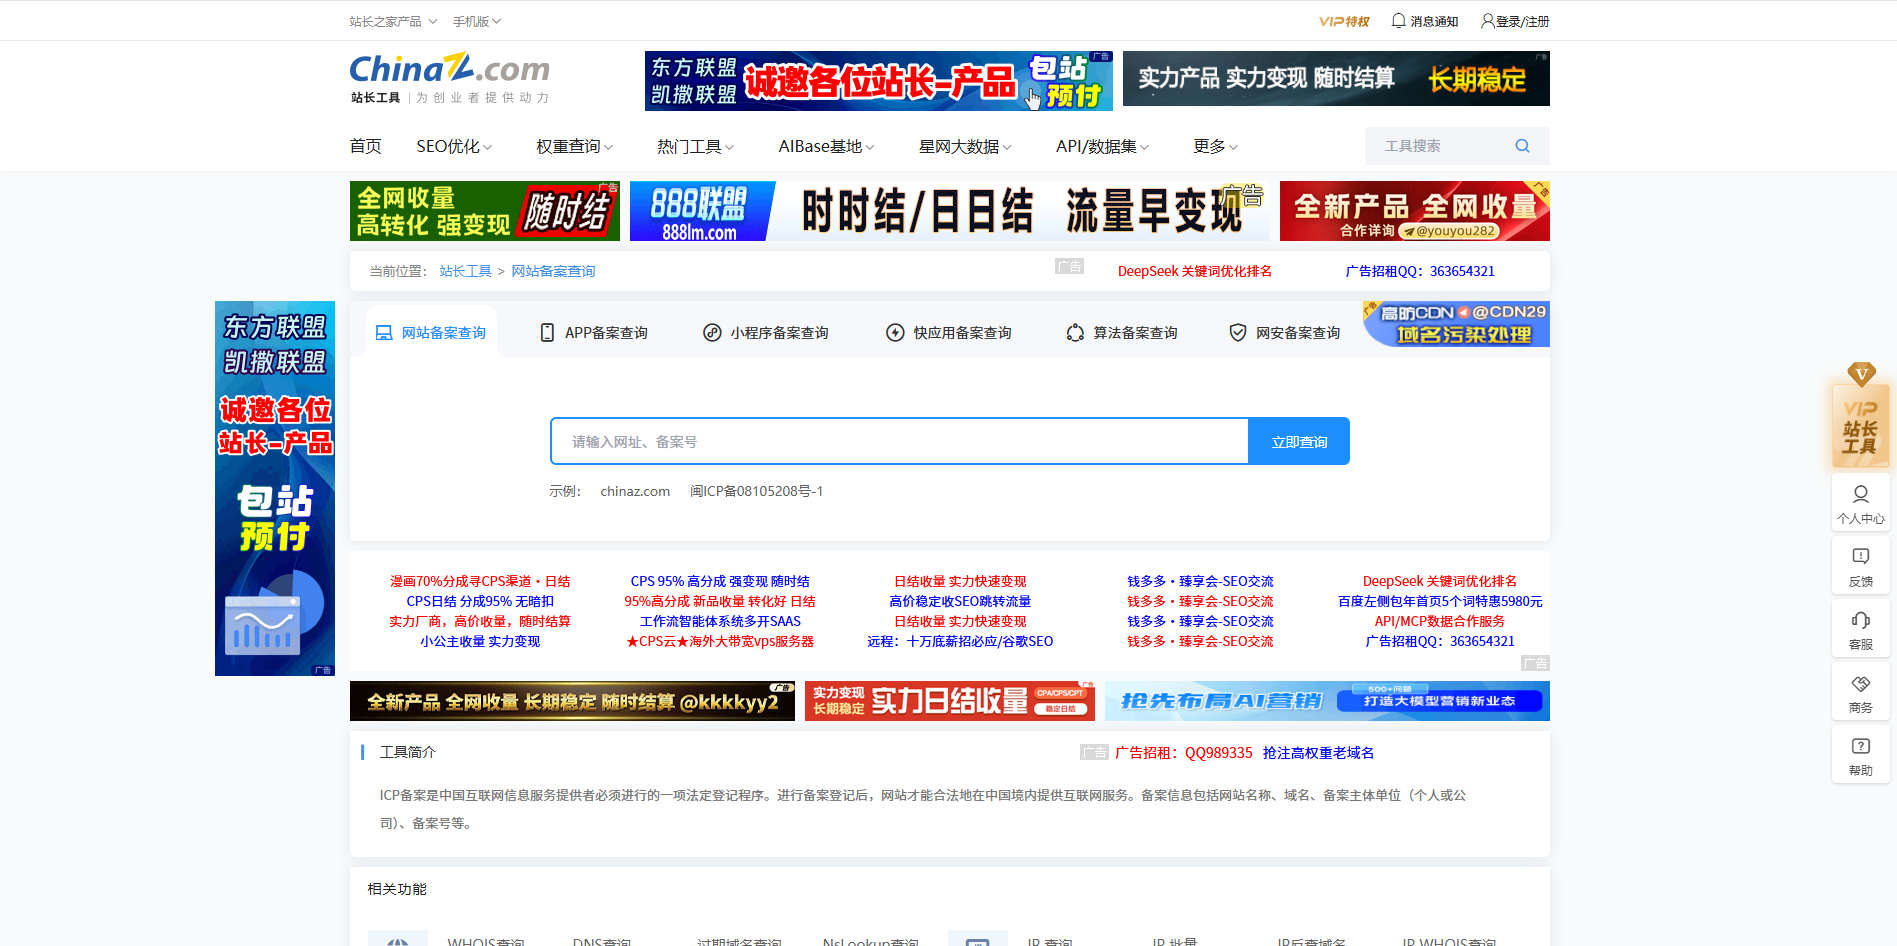
Task: Open the 热门工具 dropdown menu
Action: pyautogui.click(x=692, y=145)
